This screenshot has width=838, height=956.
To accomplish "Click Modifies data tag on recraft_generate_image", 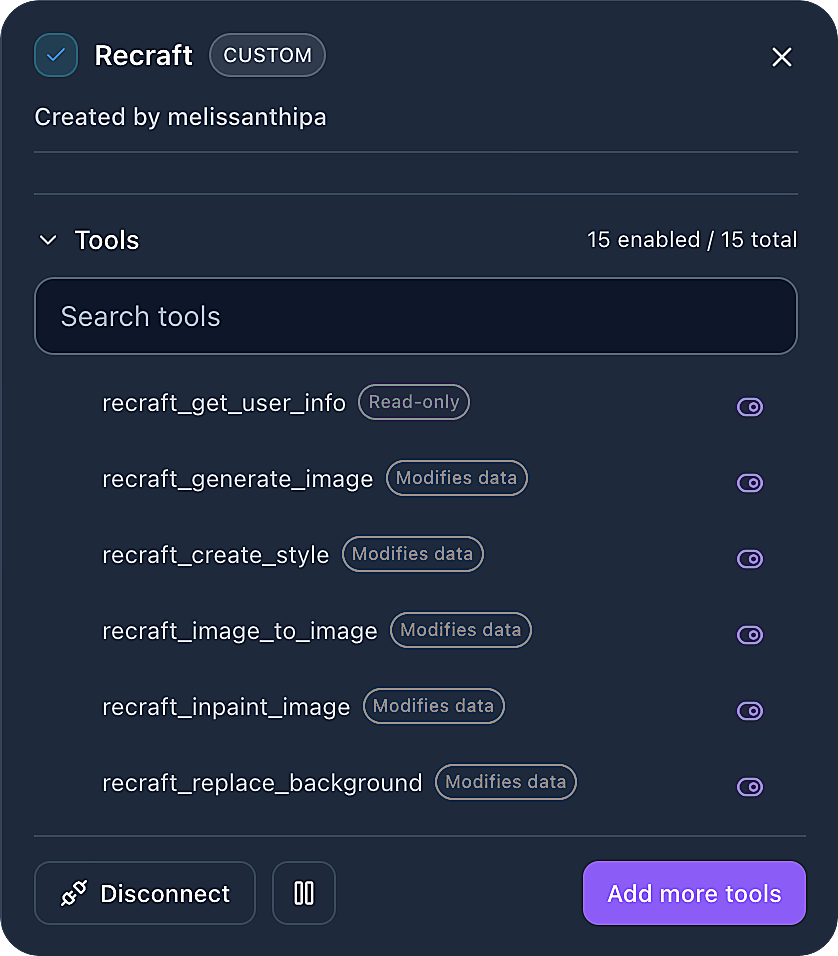I will coord(457,478).
